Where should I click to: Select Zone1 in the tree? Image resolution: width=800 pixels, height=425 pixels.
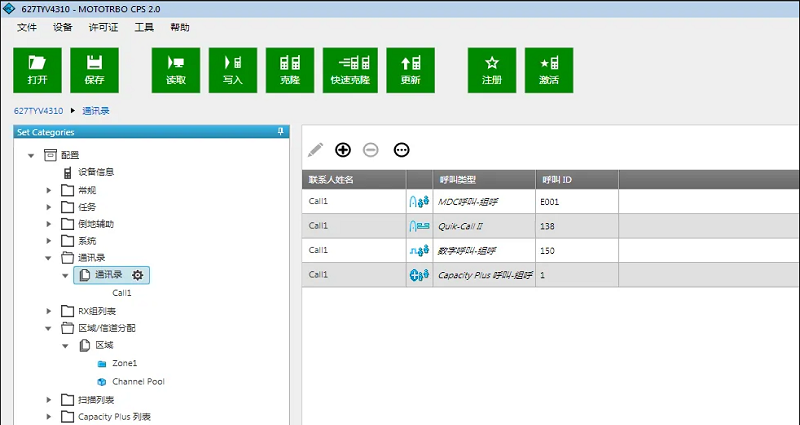(124, 363)
